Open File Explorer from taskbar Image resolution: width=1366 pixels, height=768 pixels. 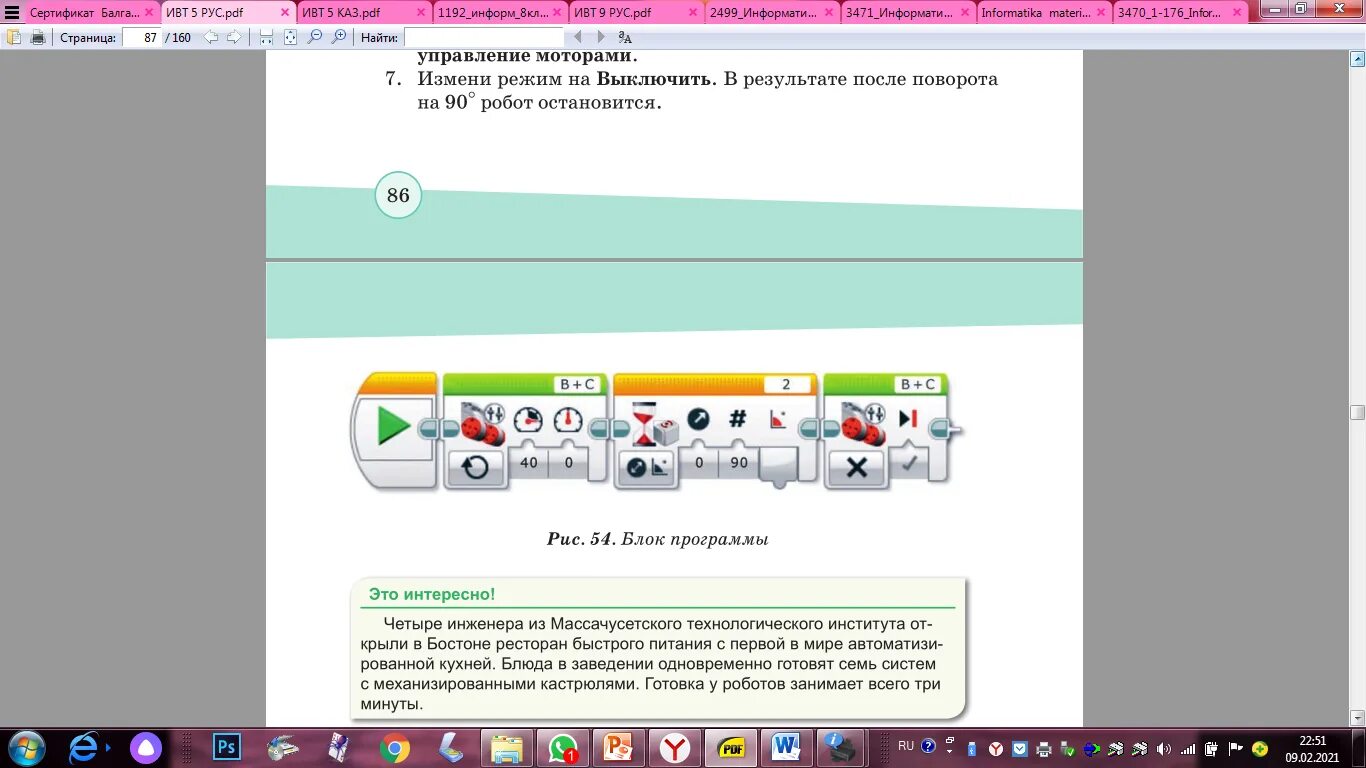coord(507,748)
